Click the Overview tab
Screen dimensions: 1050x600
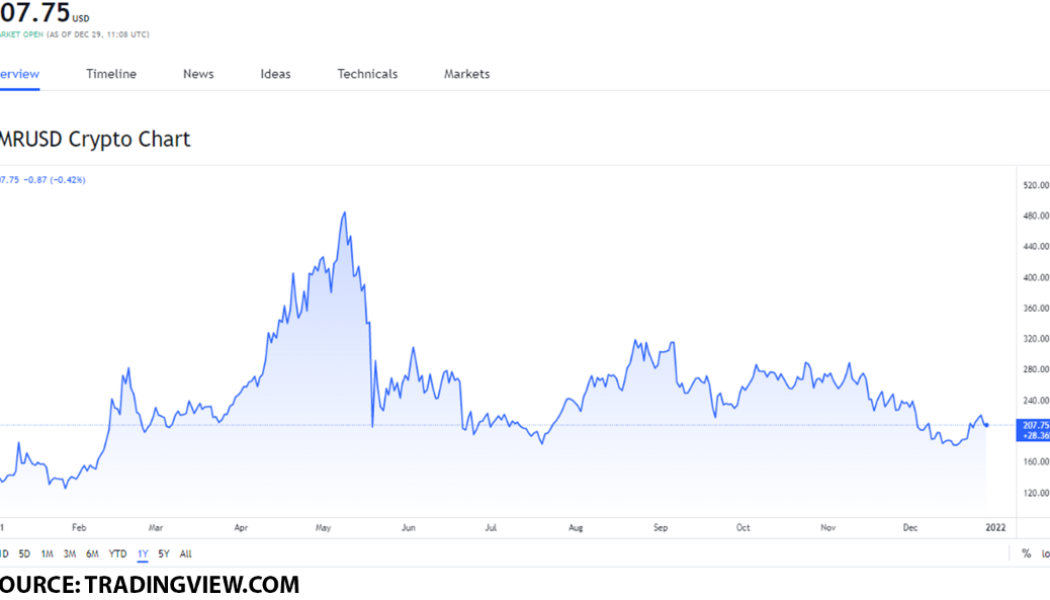(x=18, y=74)
